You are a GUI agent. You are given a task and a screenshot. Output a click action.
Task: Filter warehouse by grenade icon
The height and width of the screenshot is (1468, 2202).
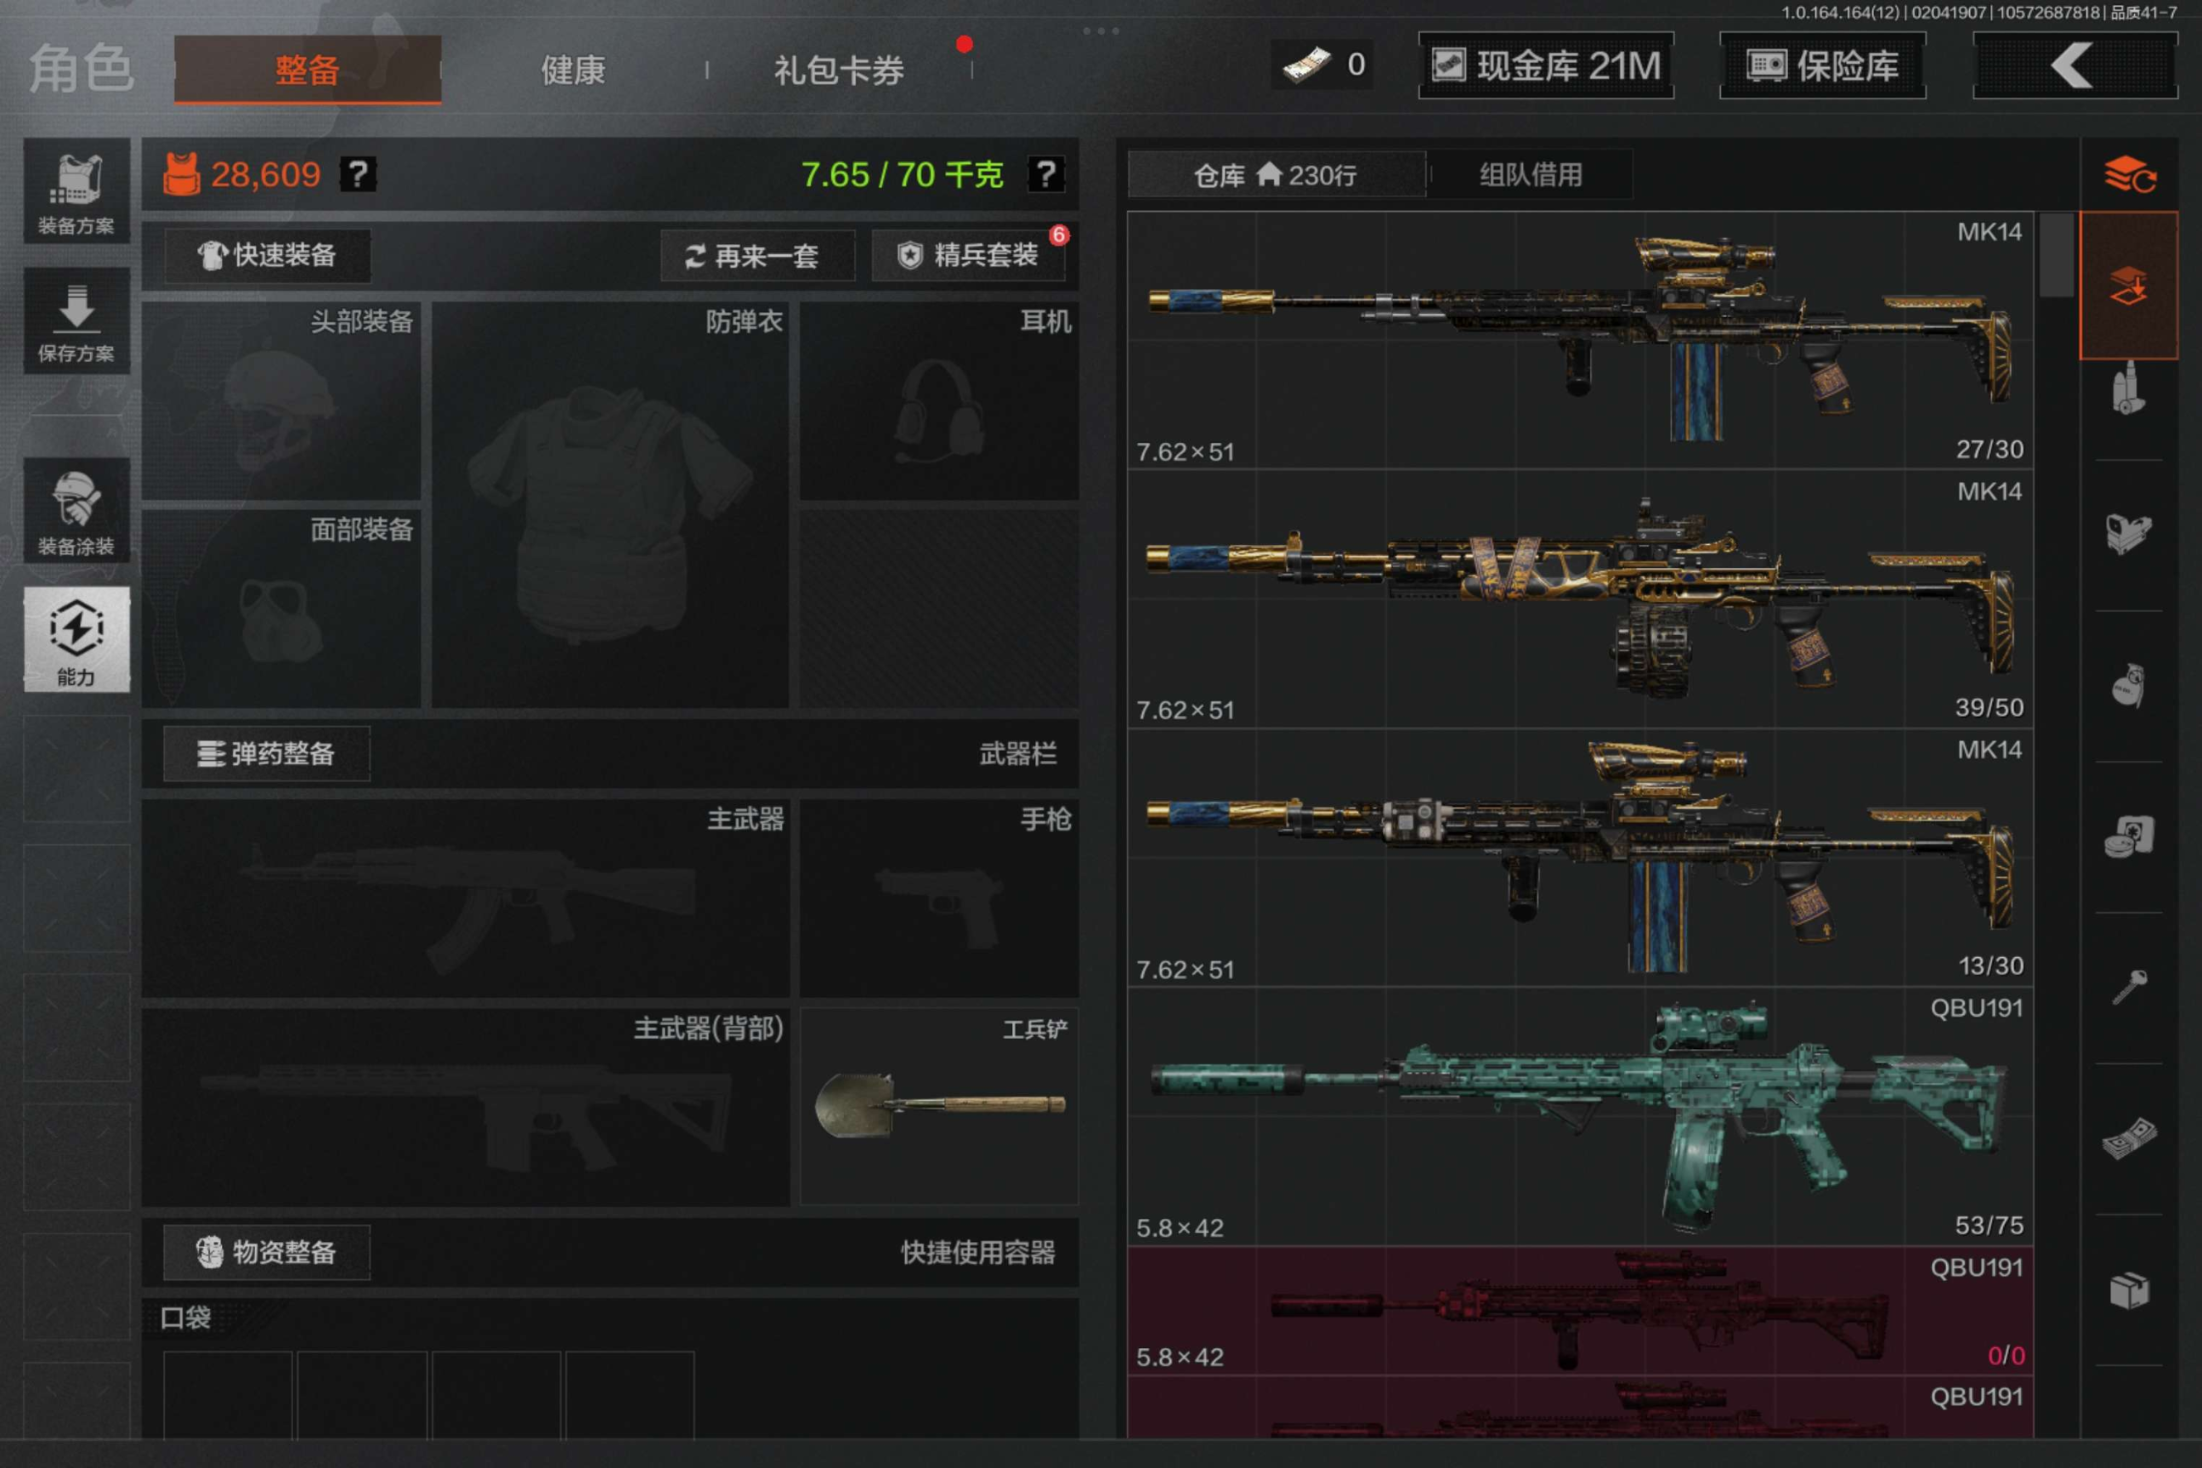[2128, 685]
